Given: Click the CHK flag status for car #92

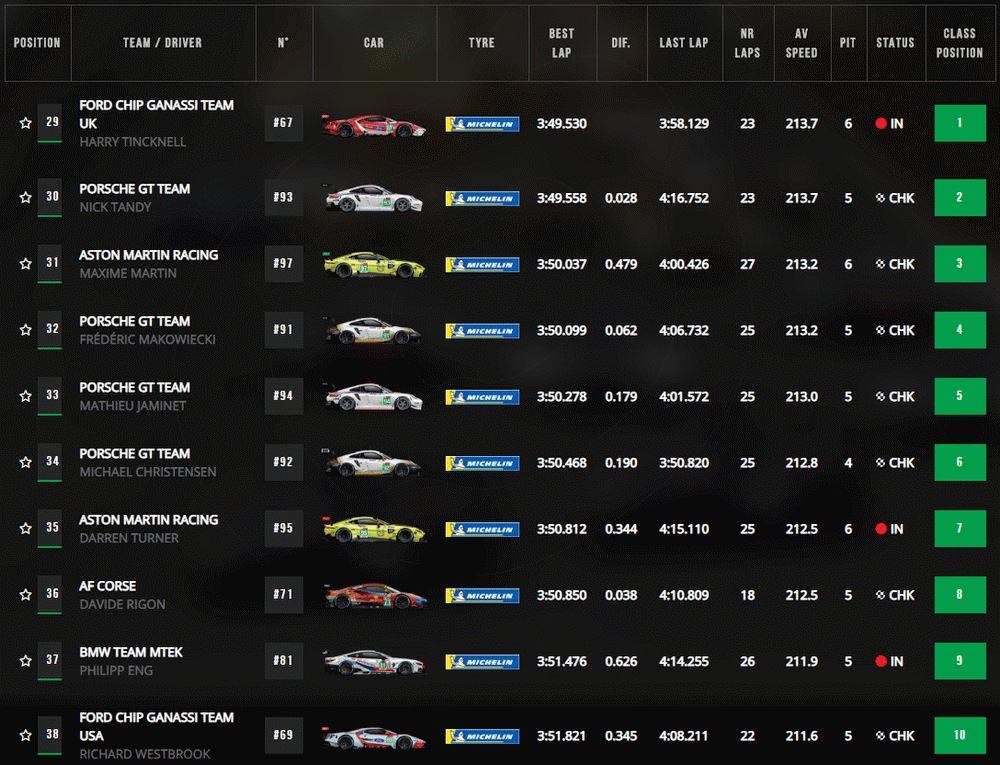Looking at the screenshot, I should [894, 463].
